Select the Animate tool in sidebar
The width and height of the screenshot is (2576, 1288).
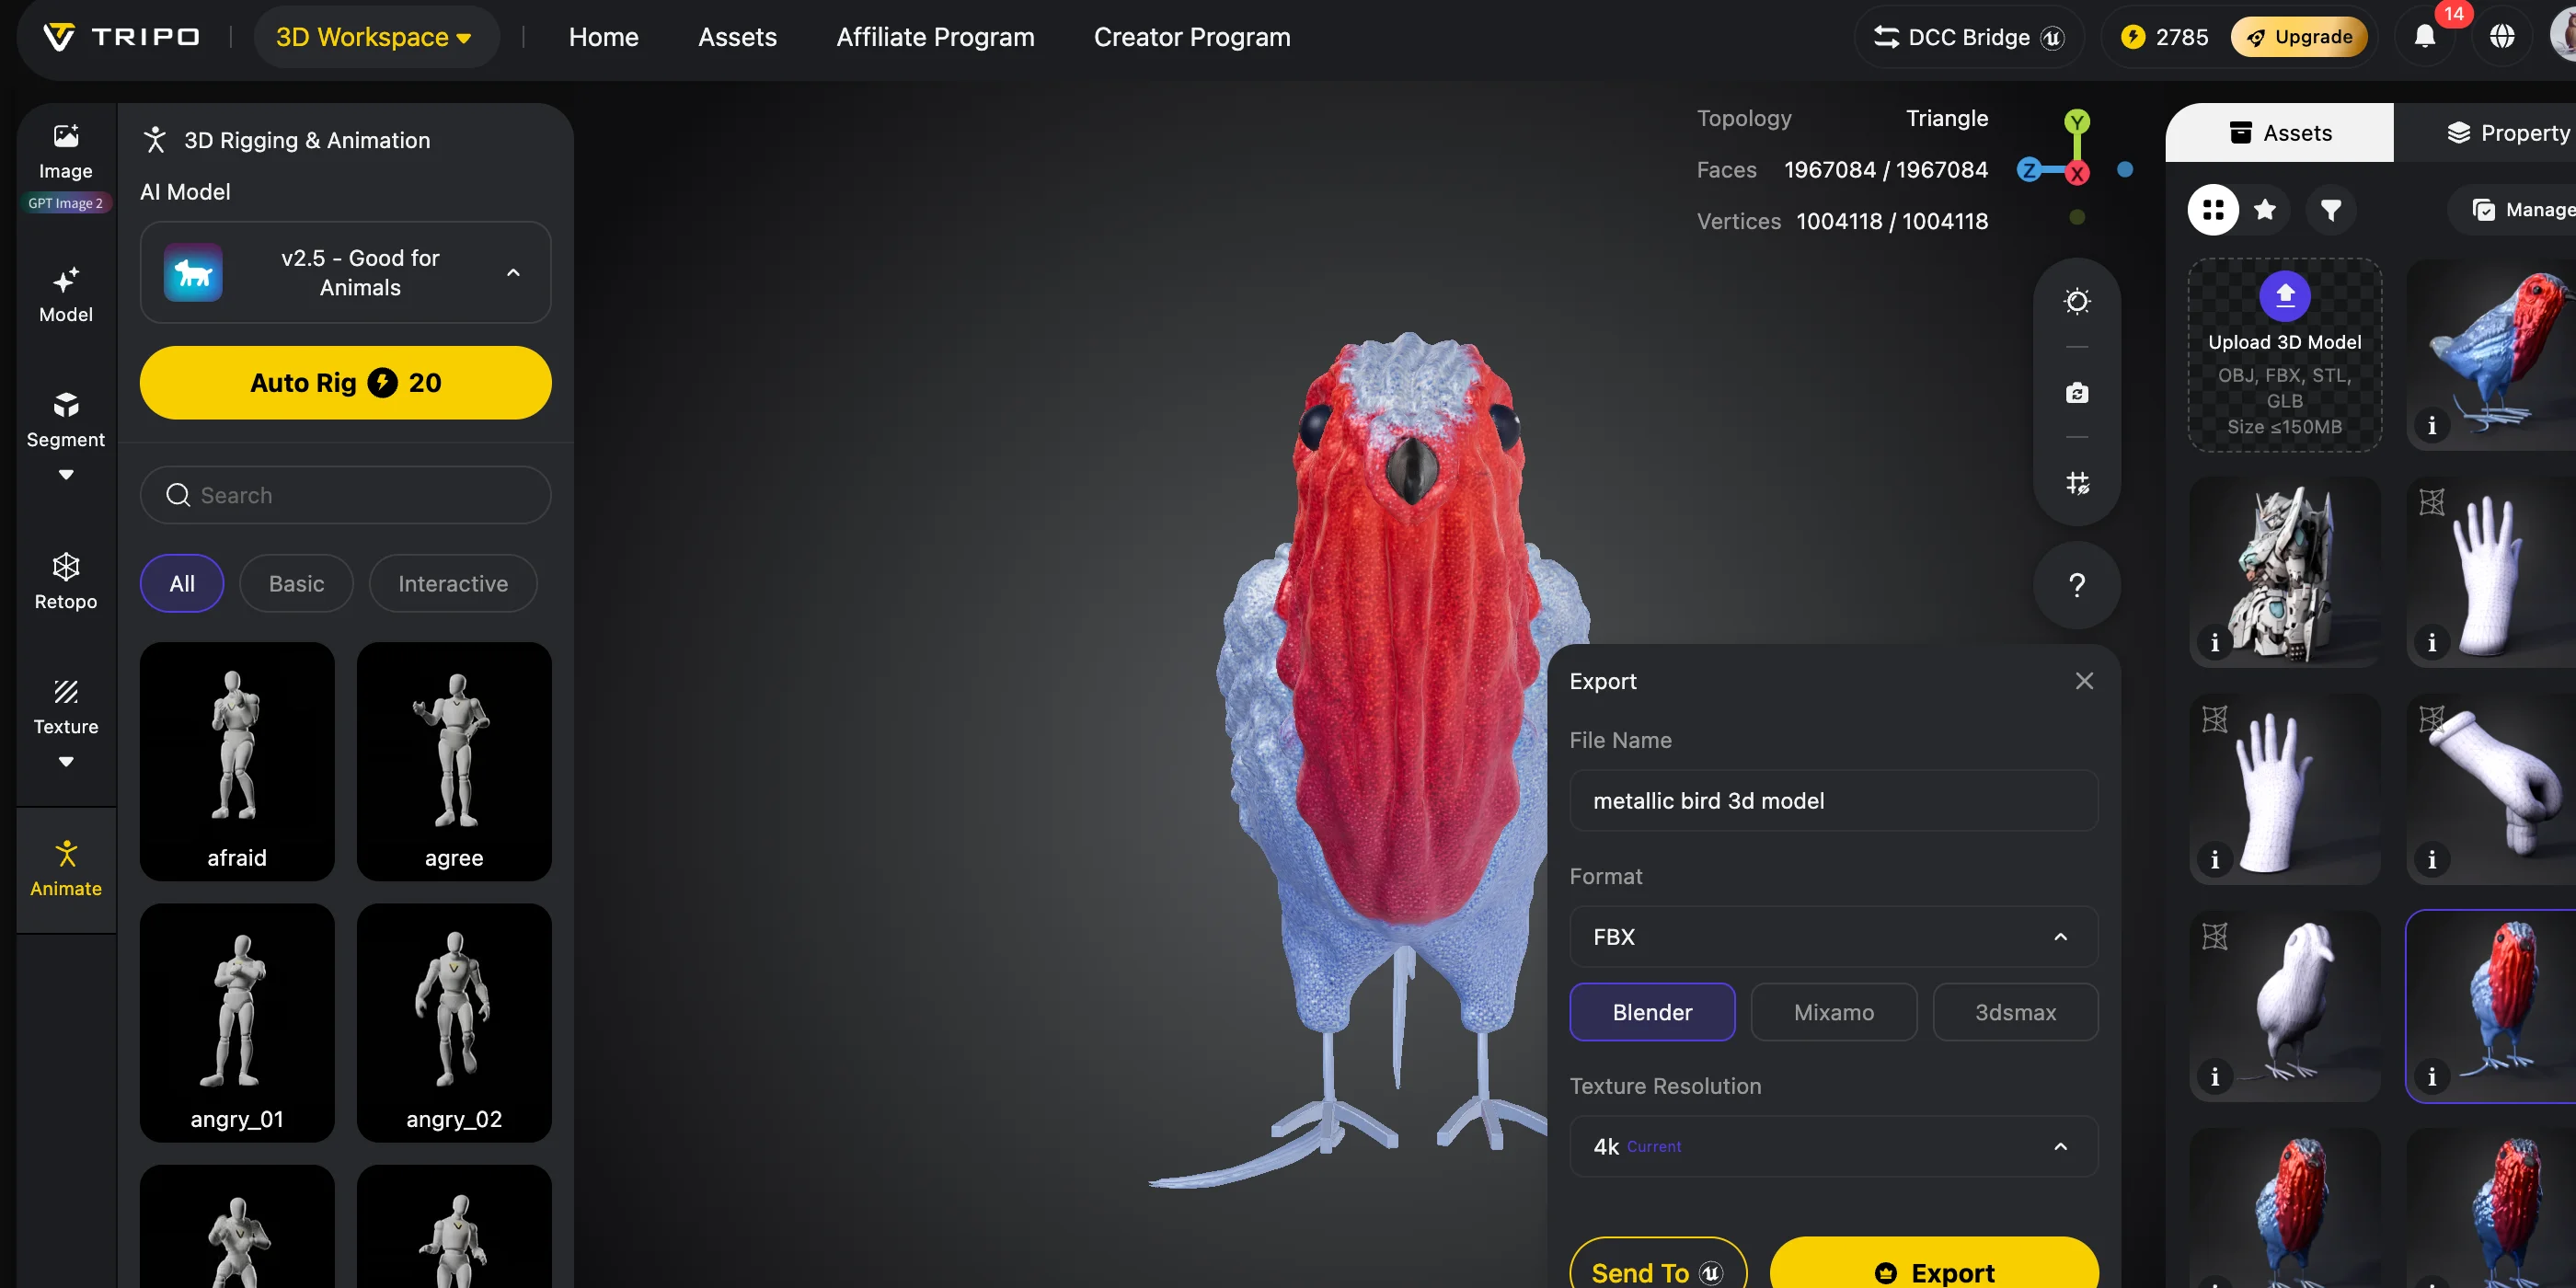tap(66, 869)
